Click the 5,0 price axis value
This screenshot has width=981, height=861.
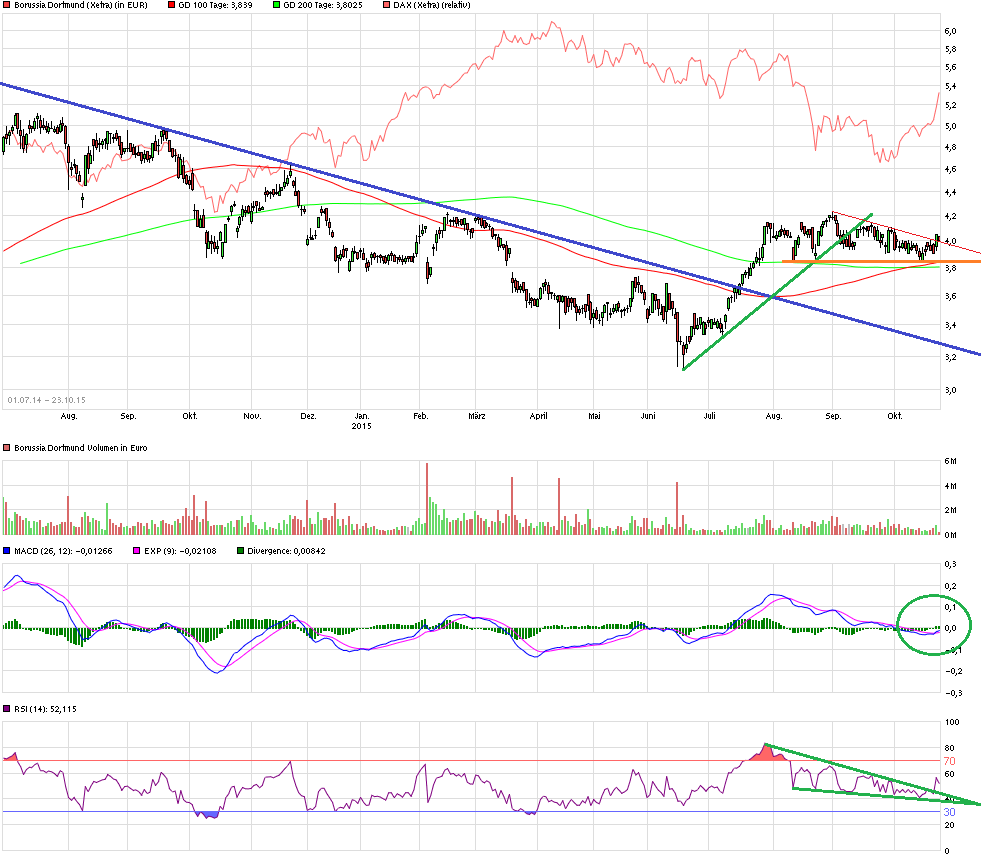point(950,126)
